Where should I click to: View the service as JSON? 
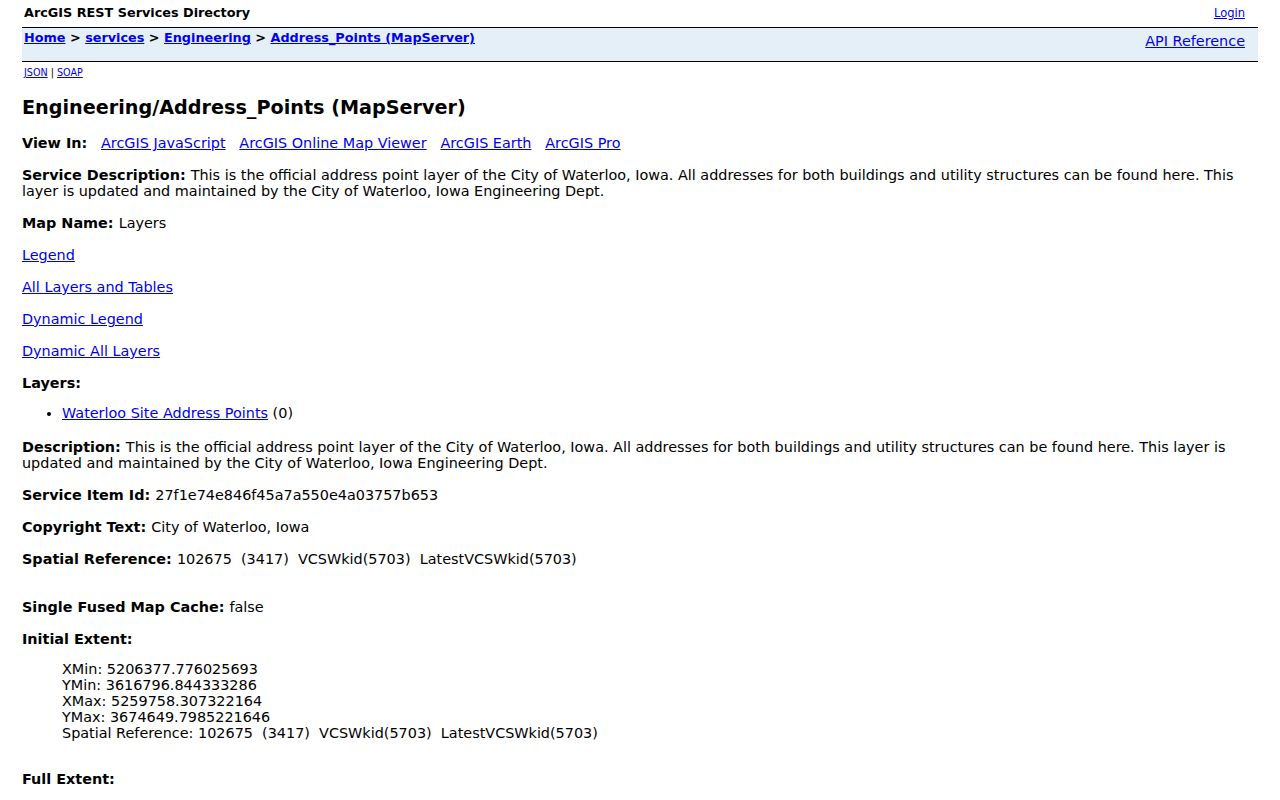click(x=36, y=72)
